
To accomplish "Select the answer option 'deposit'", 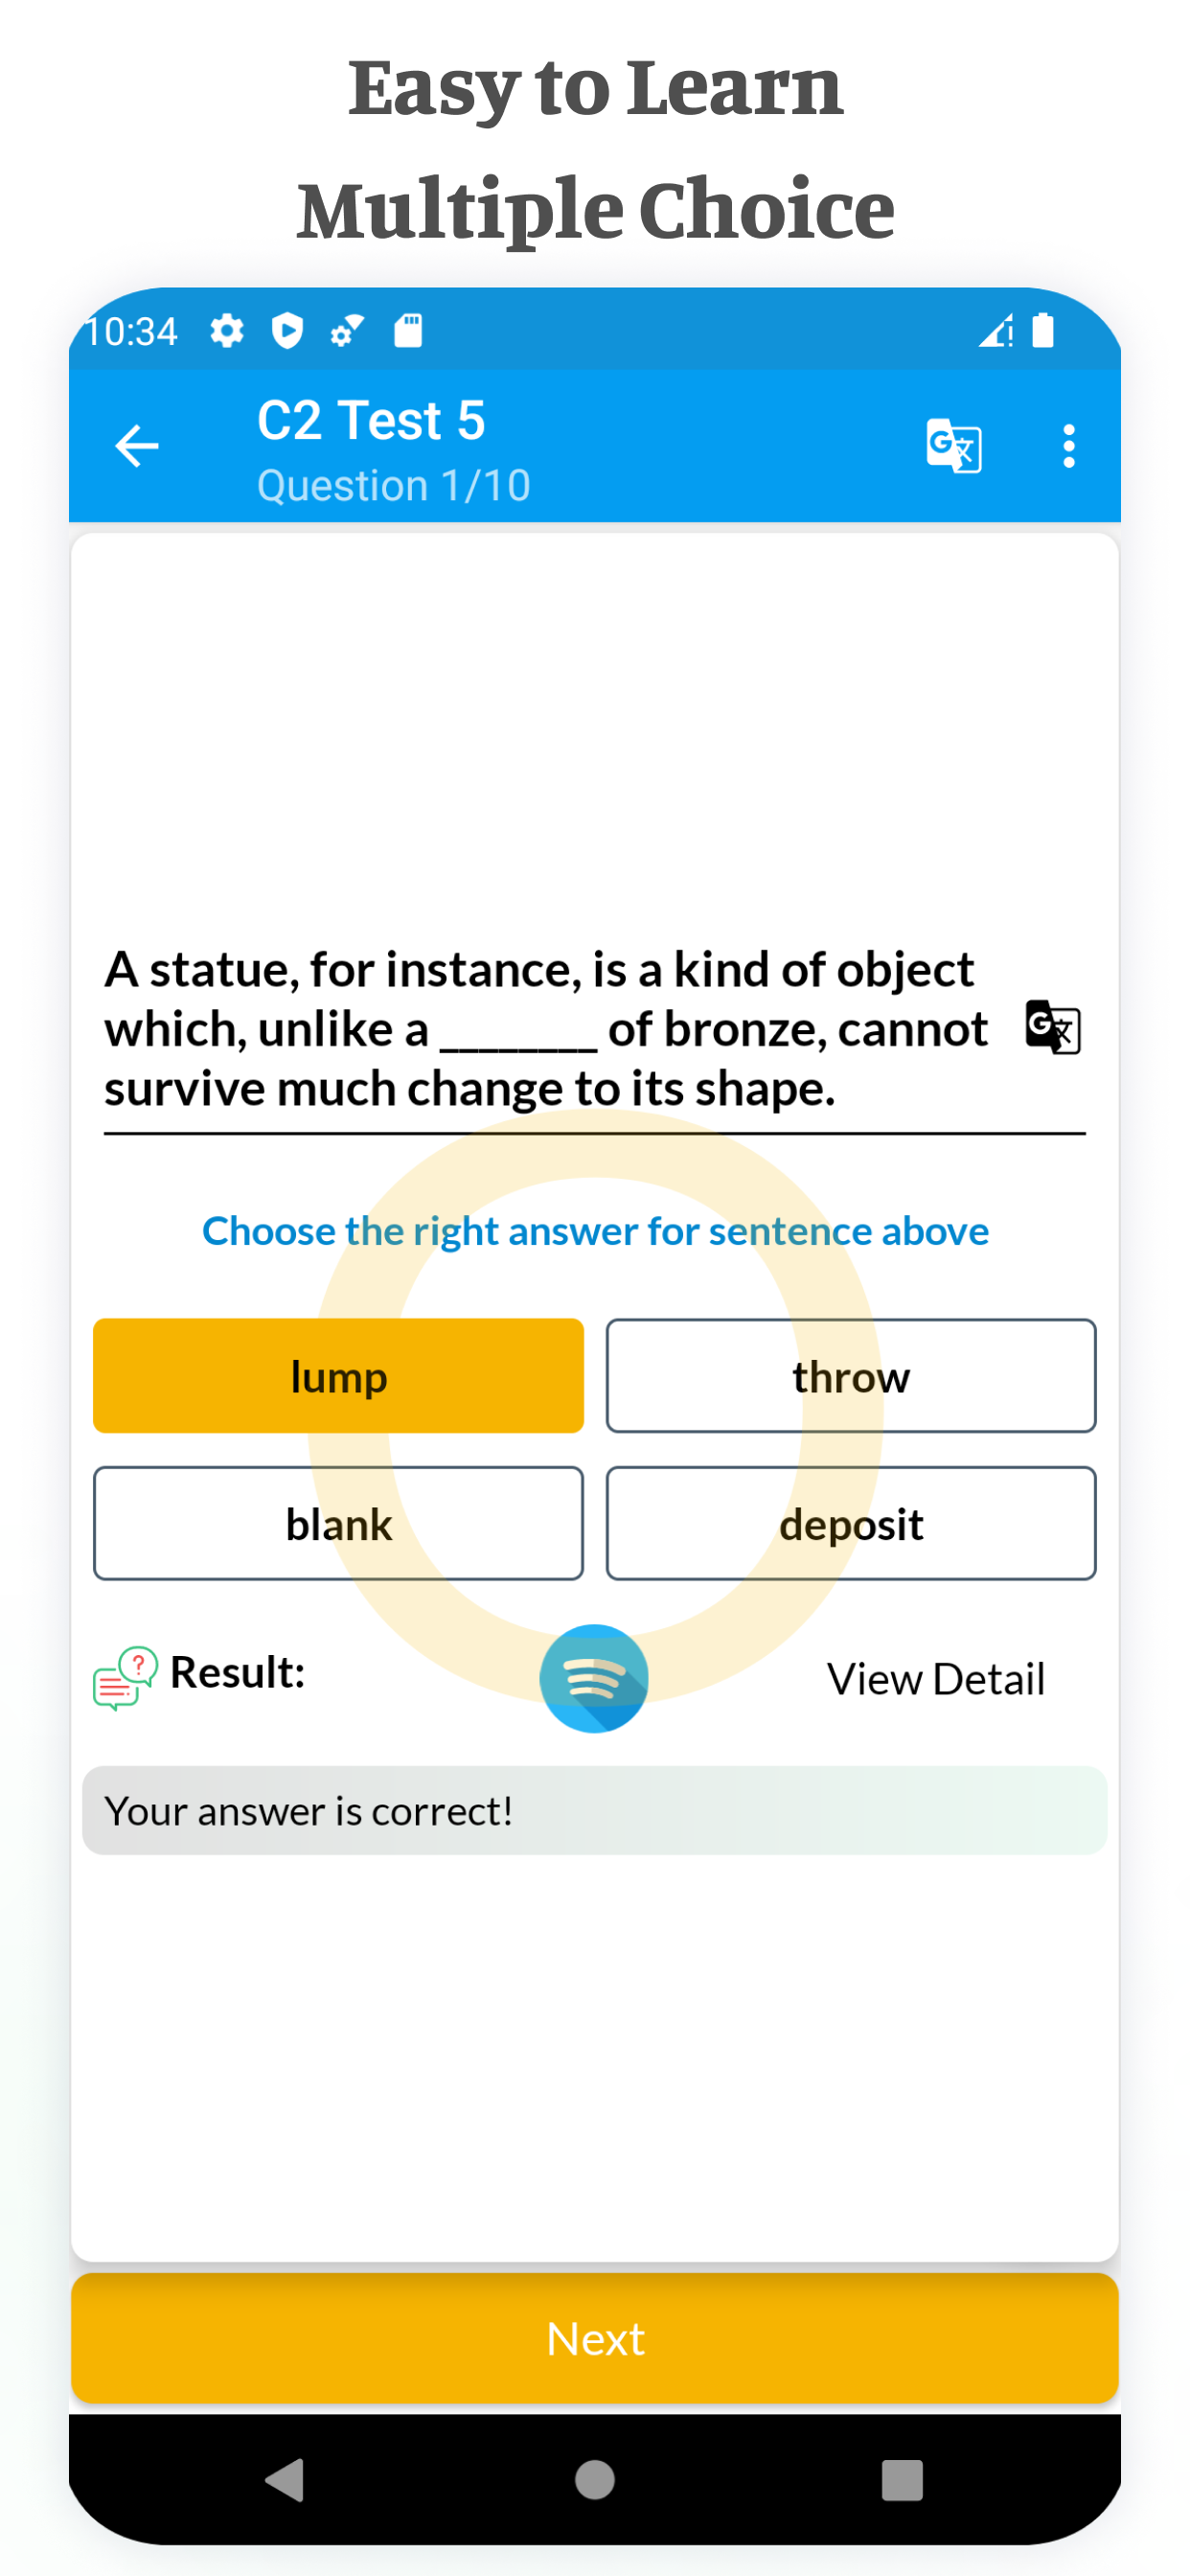I will (x=851, y=1524).
